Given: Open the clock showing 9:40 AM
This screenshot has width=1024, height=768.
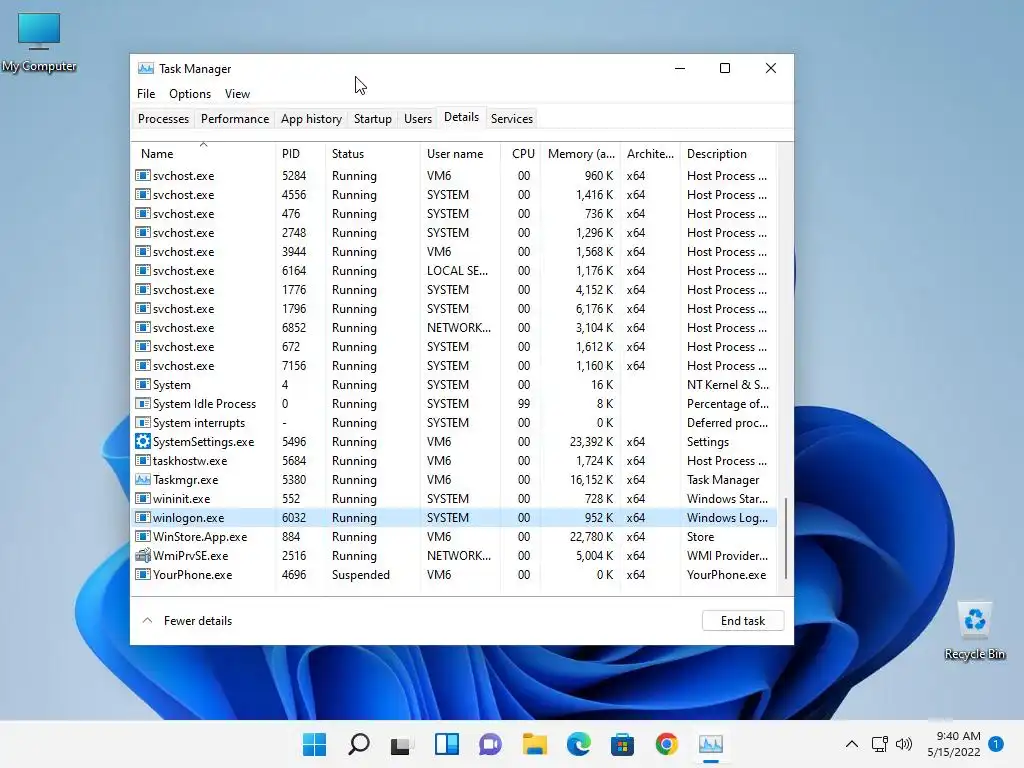Looking at the screenshot, I should click(953, 744).
